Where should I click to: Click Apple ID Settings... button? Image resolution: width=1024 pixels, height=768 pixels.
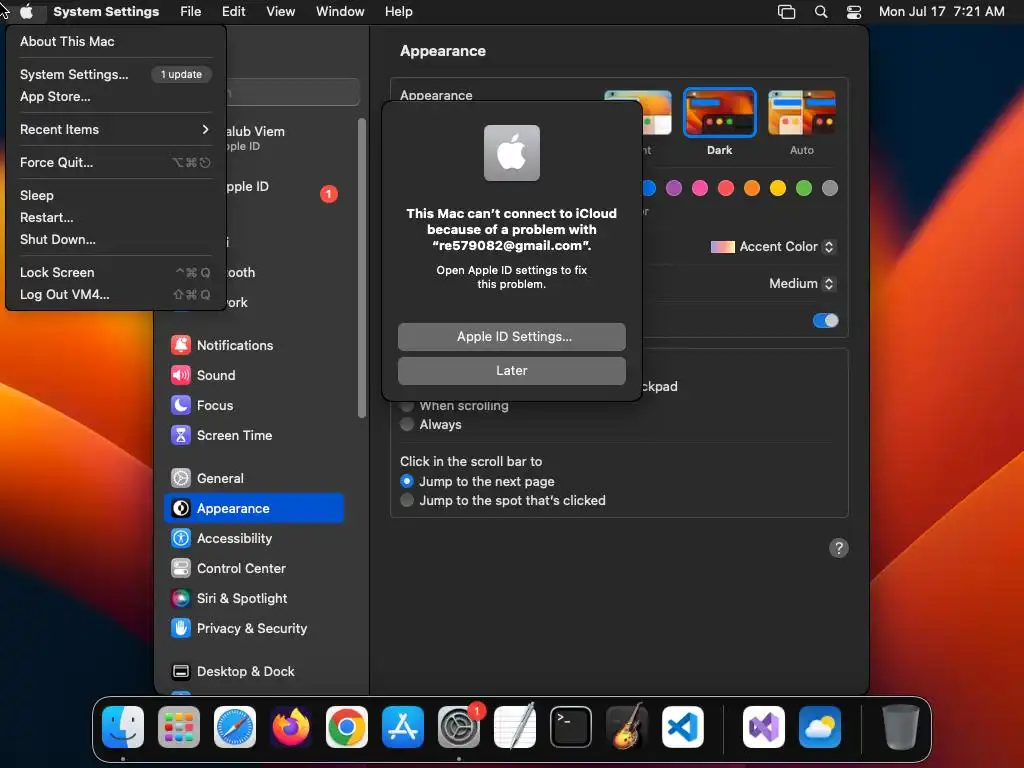pos(512,337)
